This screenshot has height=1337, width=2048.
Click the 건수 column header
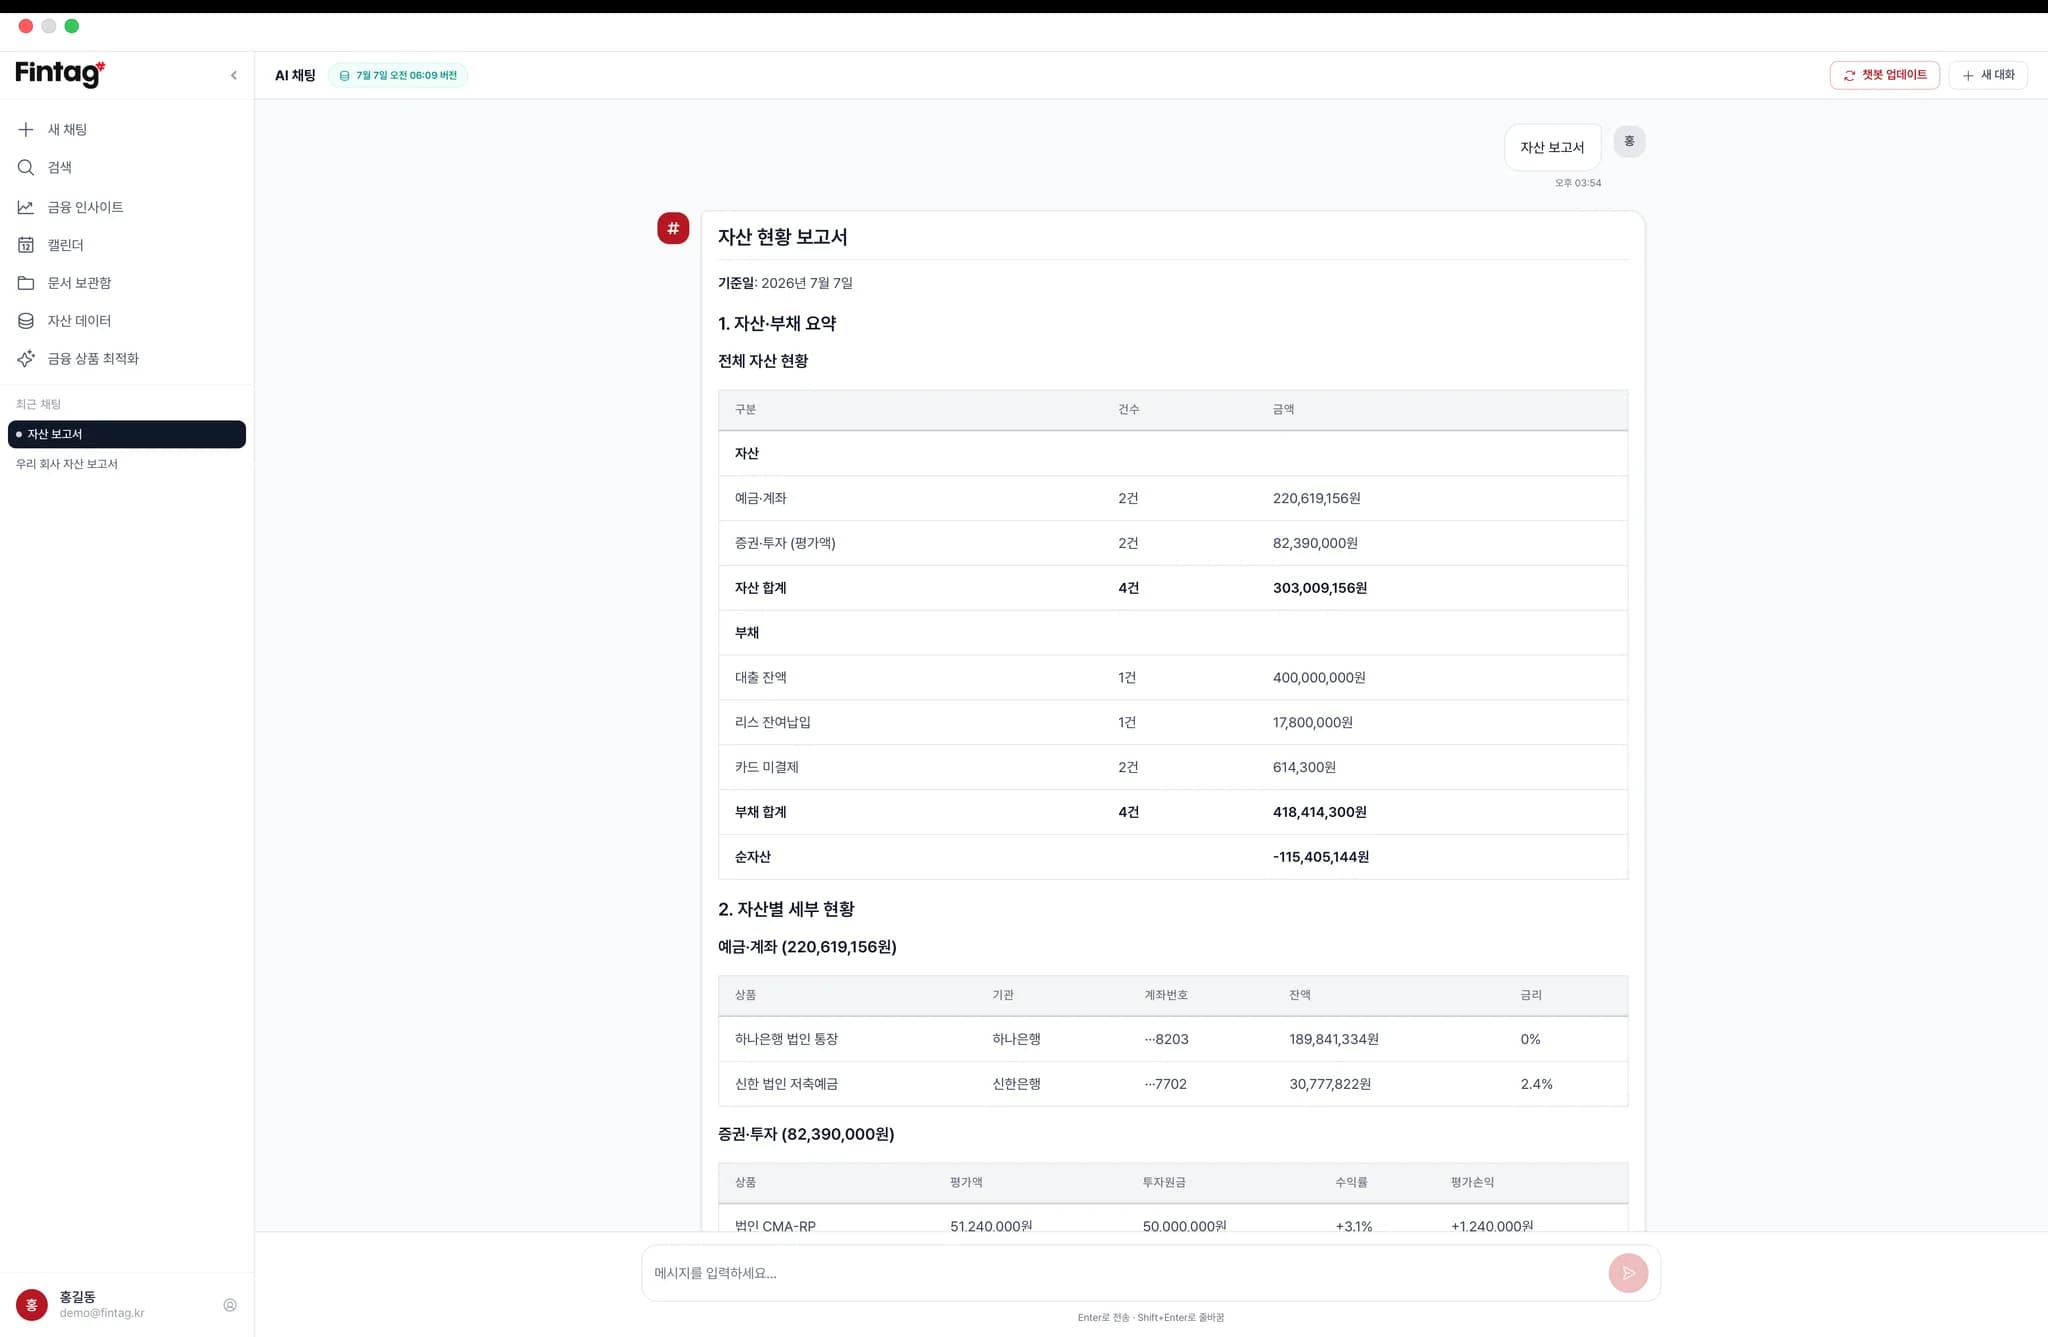click(1128, 409)
